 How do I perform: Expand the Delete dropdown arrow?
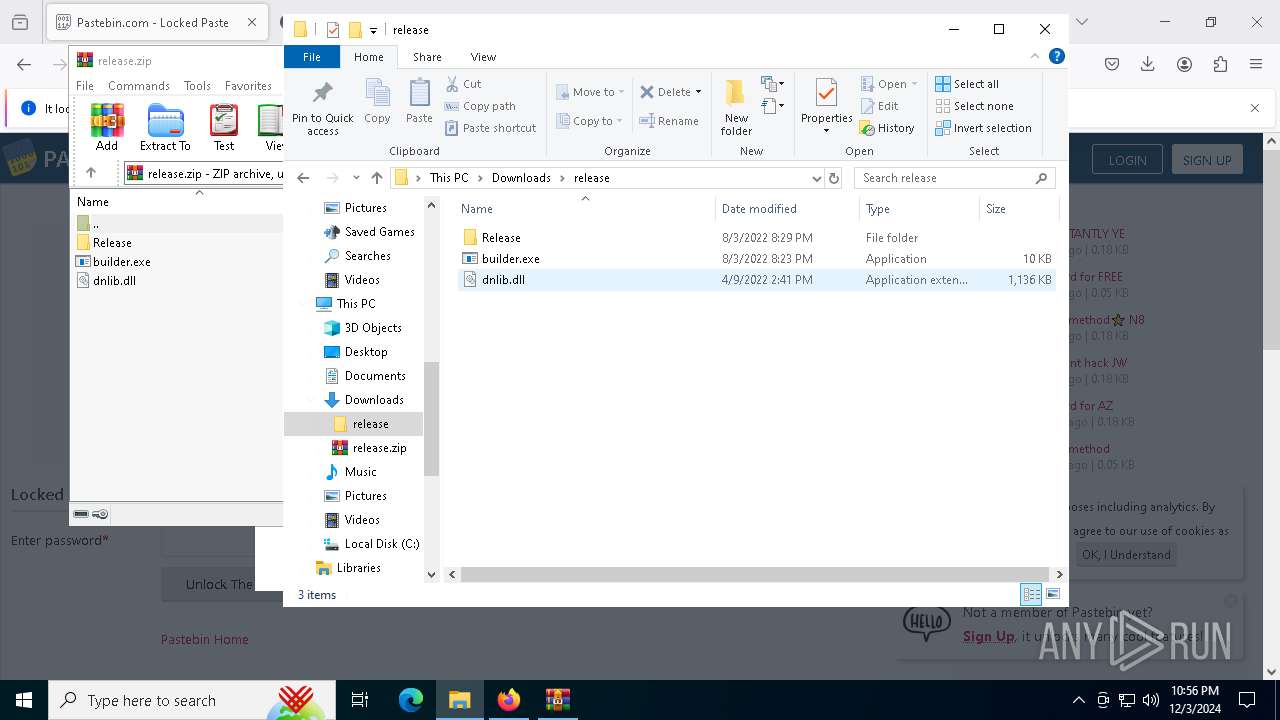[698, 92]
